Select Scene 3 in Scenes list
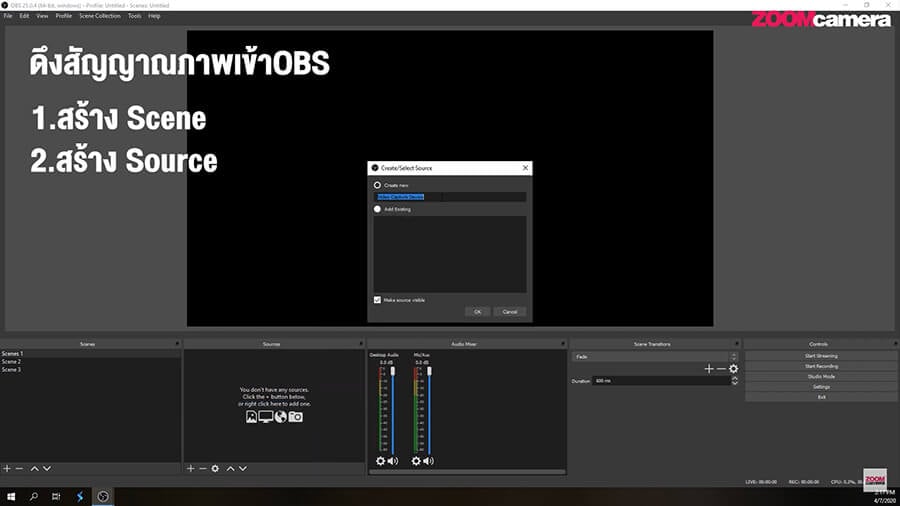Screen dimensions: 900x506 click(90, 370)
